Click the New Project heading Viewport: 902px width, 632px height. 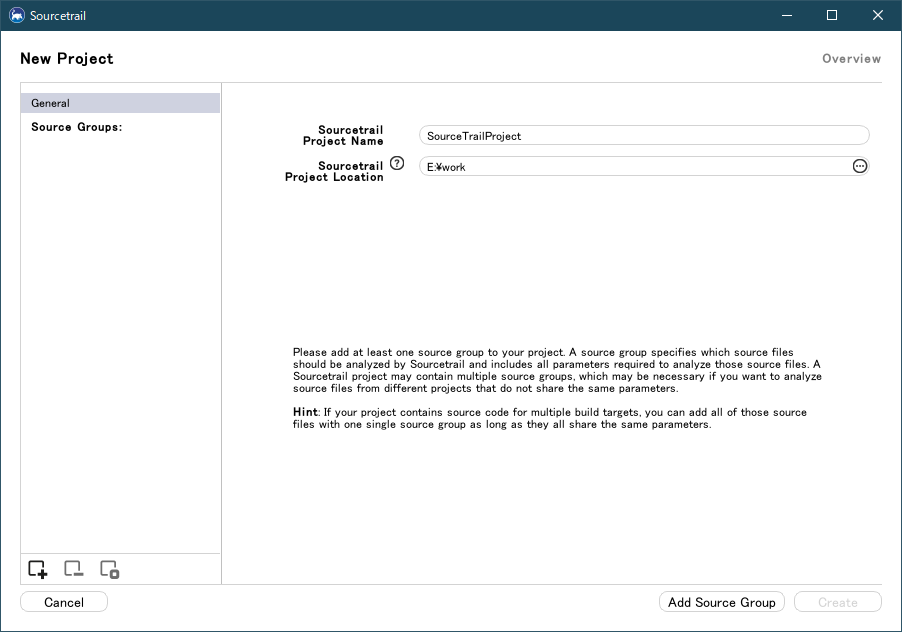(x=67, y=59)
